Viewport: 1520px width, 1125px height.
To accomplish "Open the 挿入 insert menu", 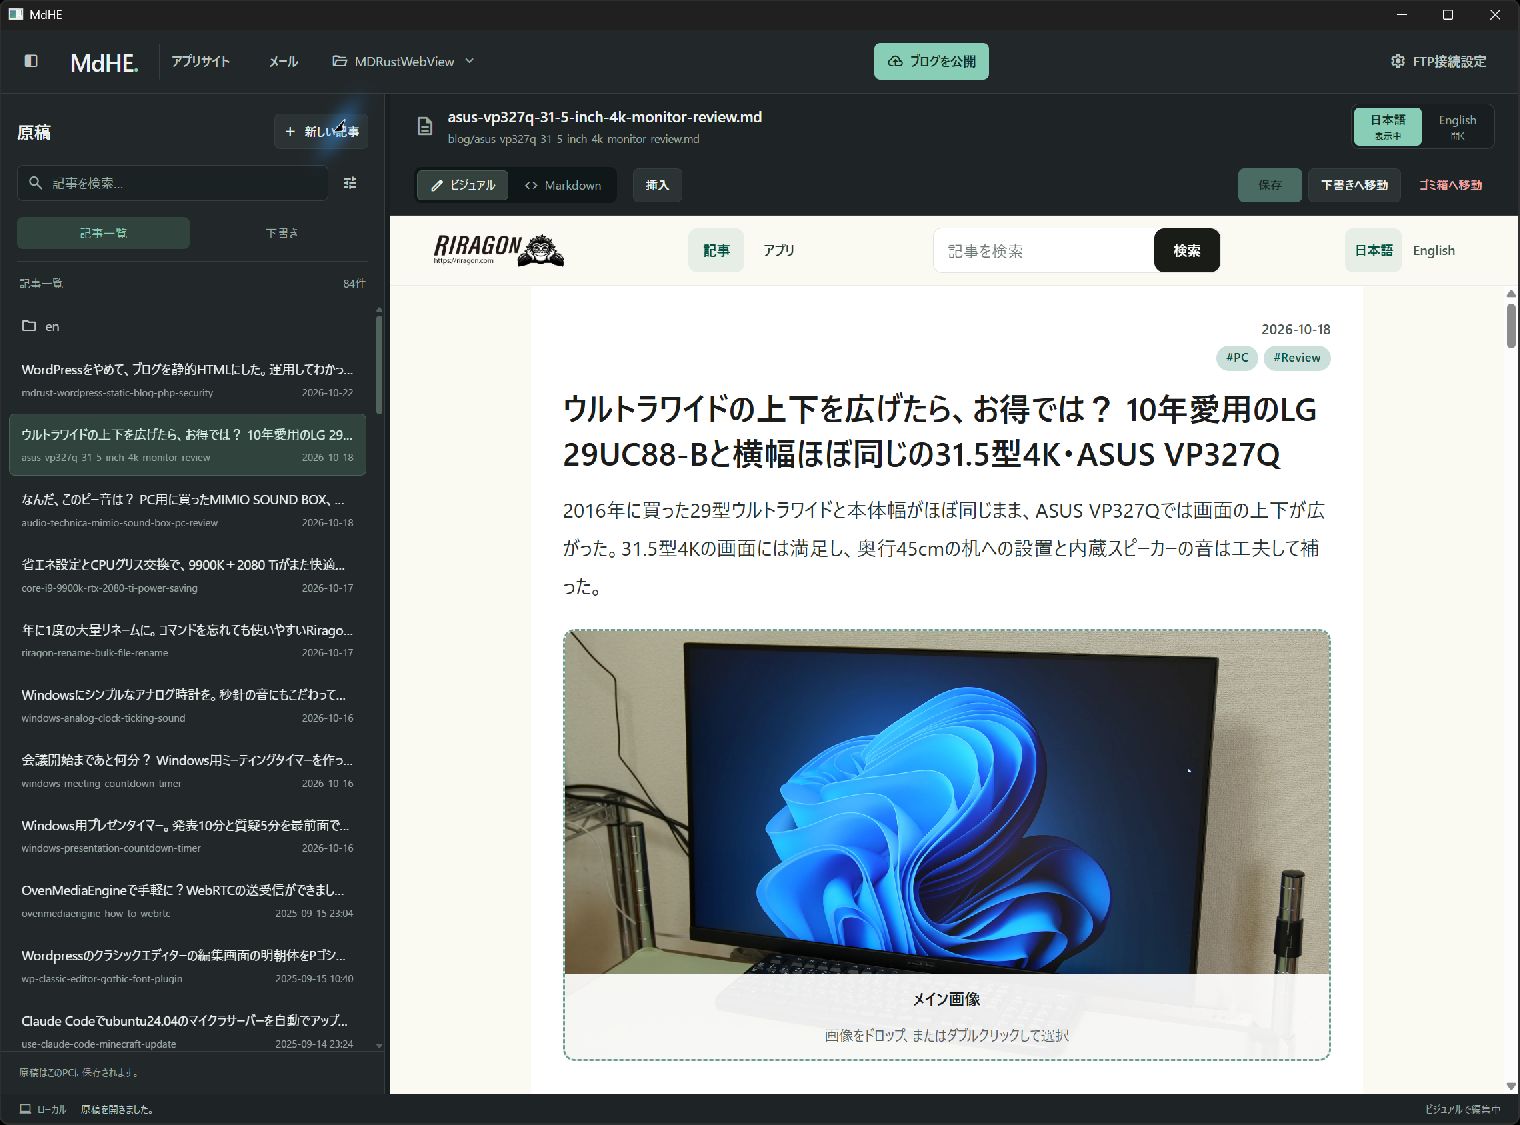I will (x=657, y=185).
